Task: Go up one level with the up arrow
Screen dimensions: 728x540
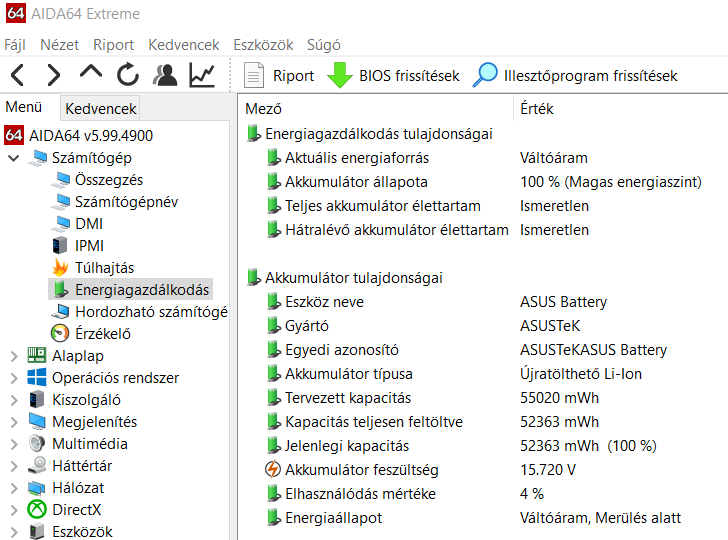Action: [x=91, y=72]
